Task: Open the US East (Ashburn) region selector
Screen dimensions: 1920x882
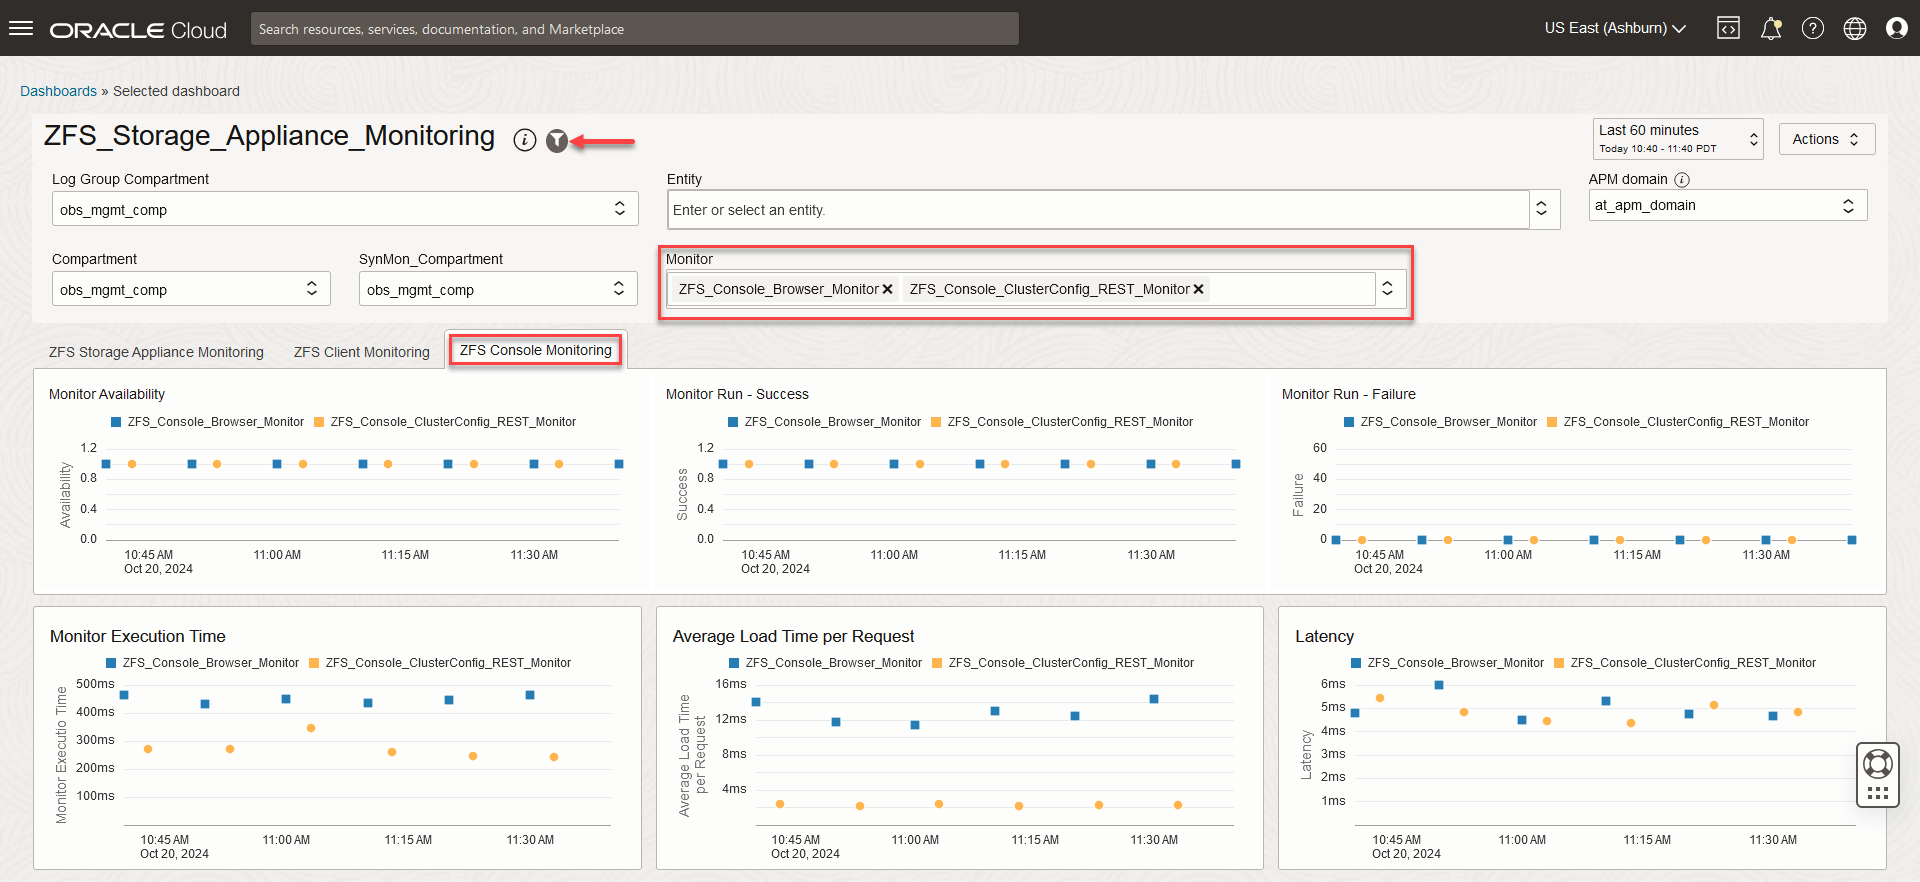Action: coord(1615,28)
